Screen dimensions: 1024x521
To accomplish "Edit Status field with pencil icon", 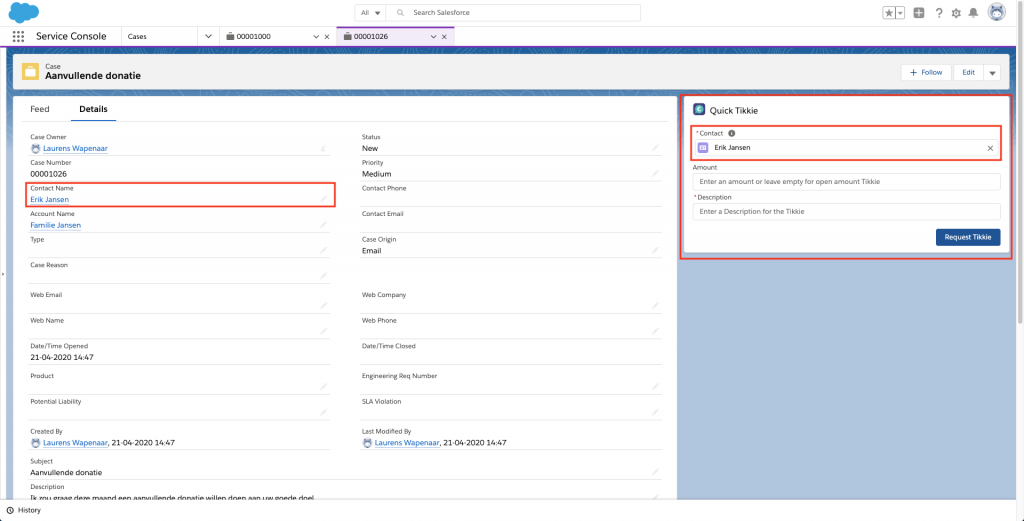I will 655,148.
